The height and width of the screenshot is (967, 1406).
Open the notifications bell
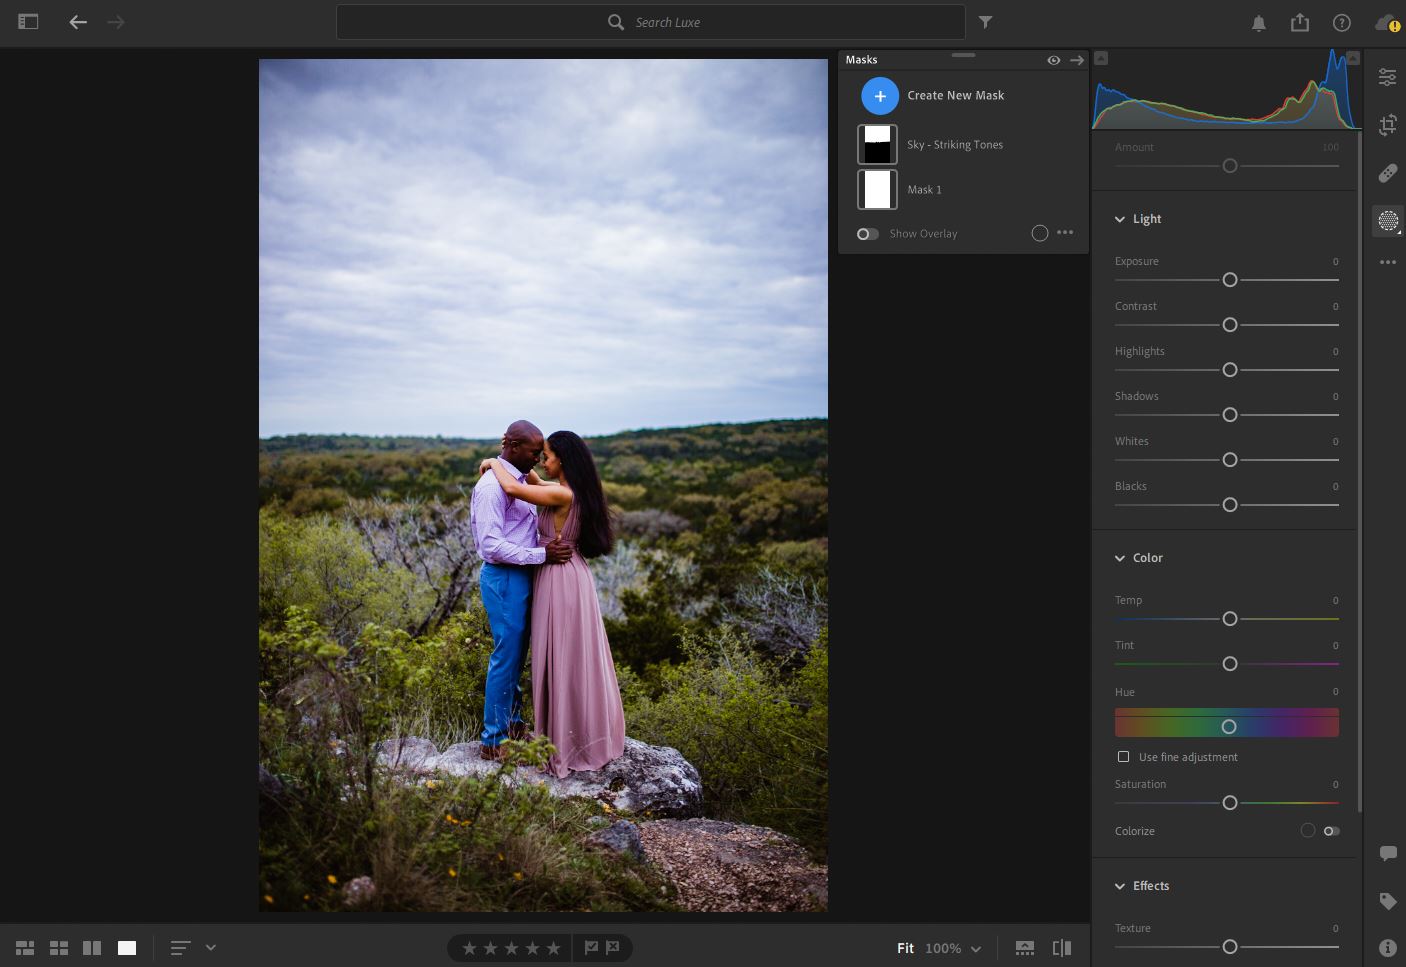tap(1258, 23)
